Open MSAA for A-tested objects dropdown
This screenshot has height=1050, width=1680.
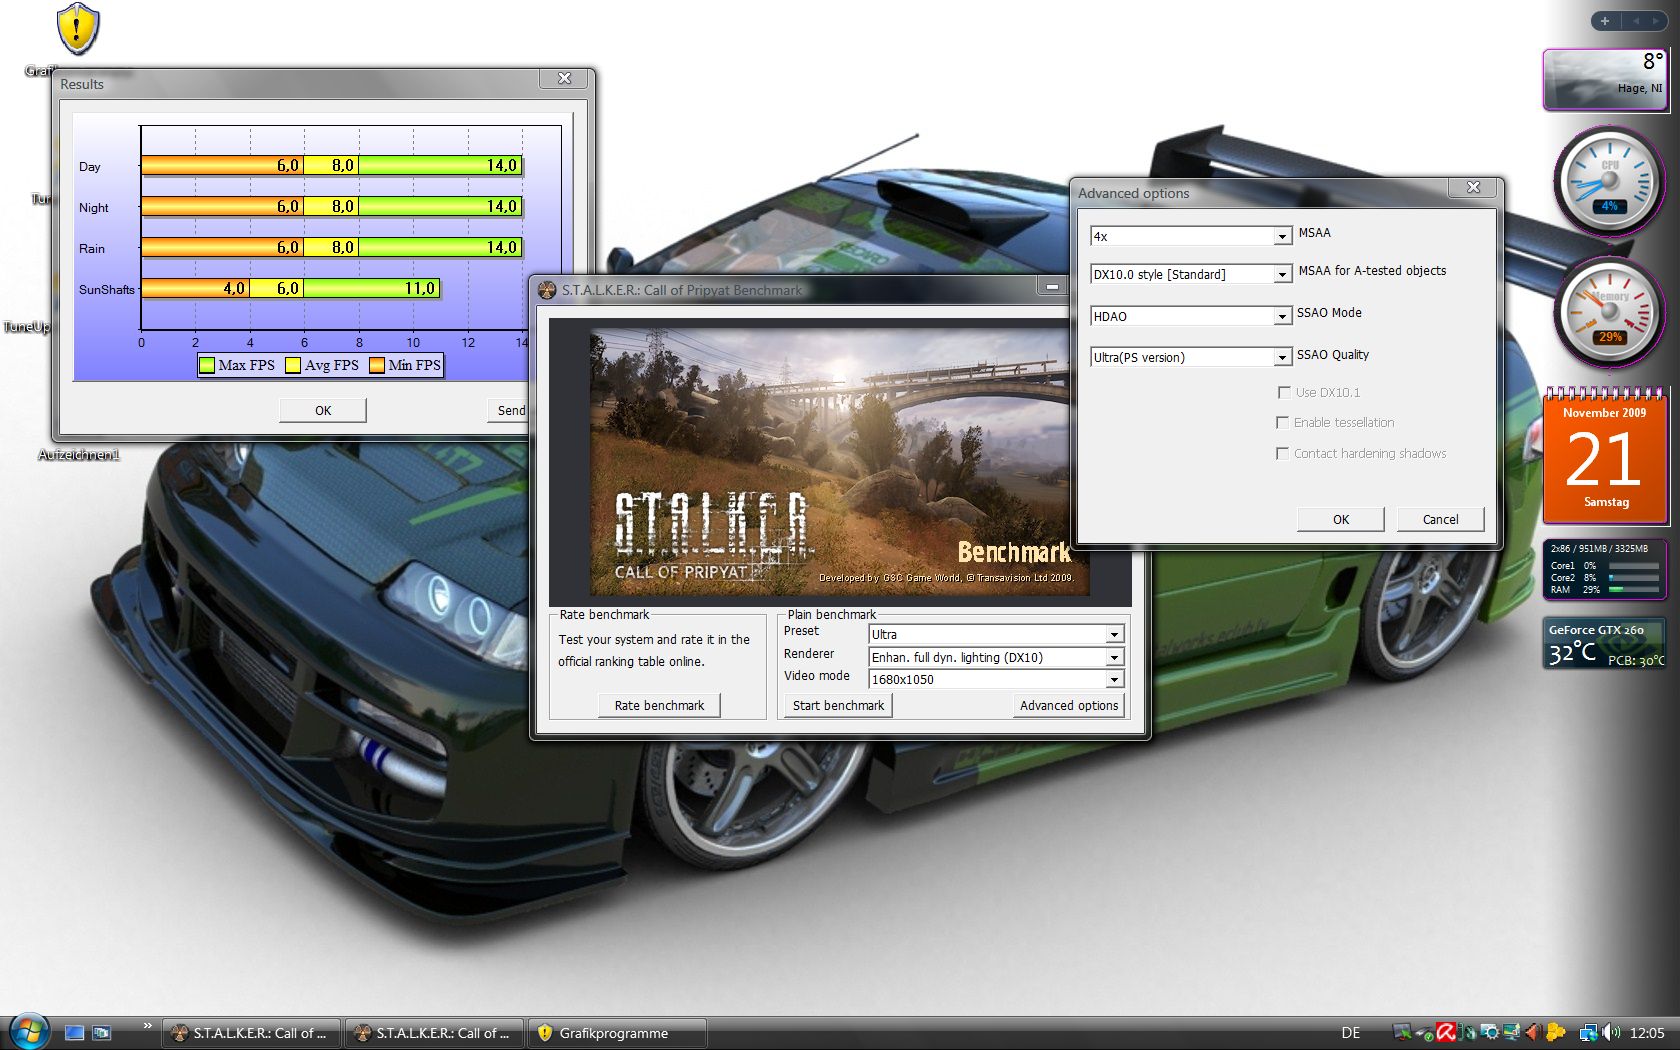(x=1190, y=274)
